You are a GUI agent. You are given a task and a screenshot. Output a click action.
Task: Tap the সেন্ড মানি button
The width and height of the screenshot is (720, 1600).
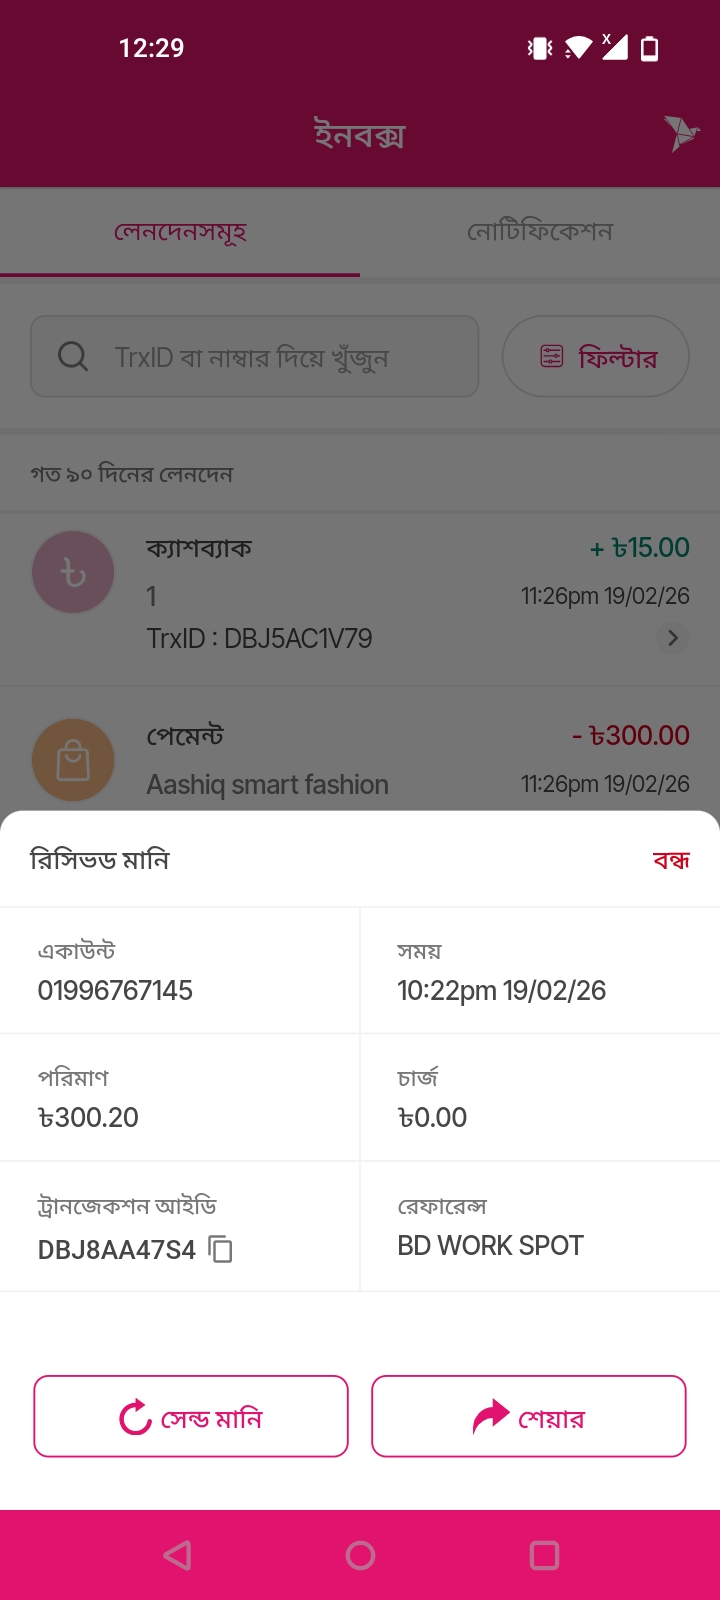point(191,1417)
